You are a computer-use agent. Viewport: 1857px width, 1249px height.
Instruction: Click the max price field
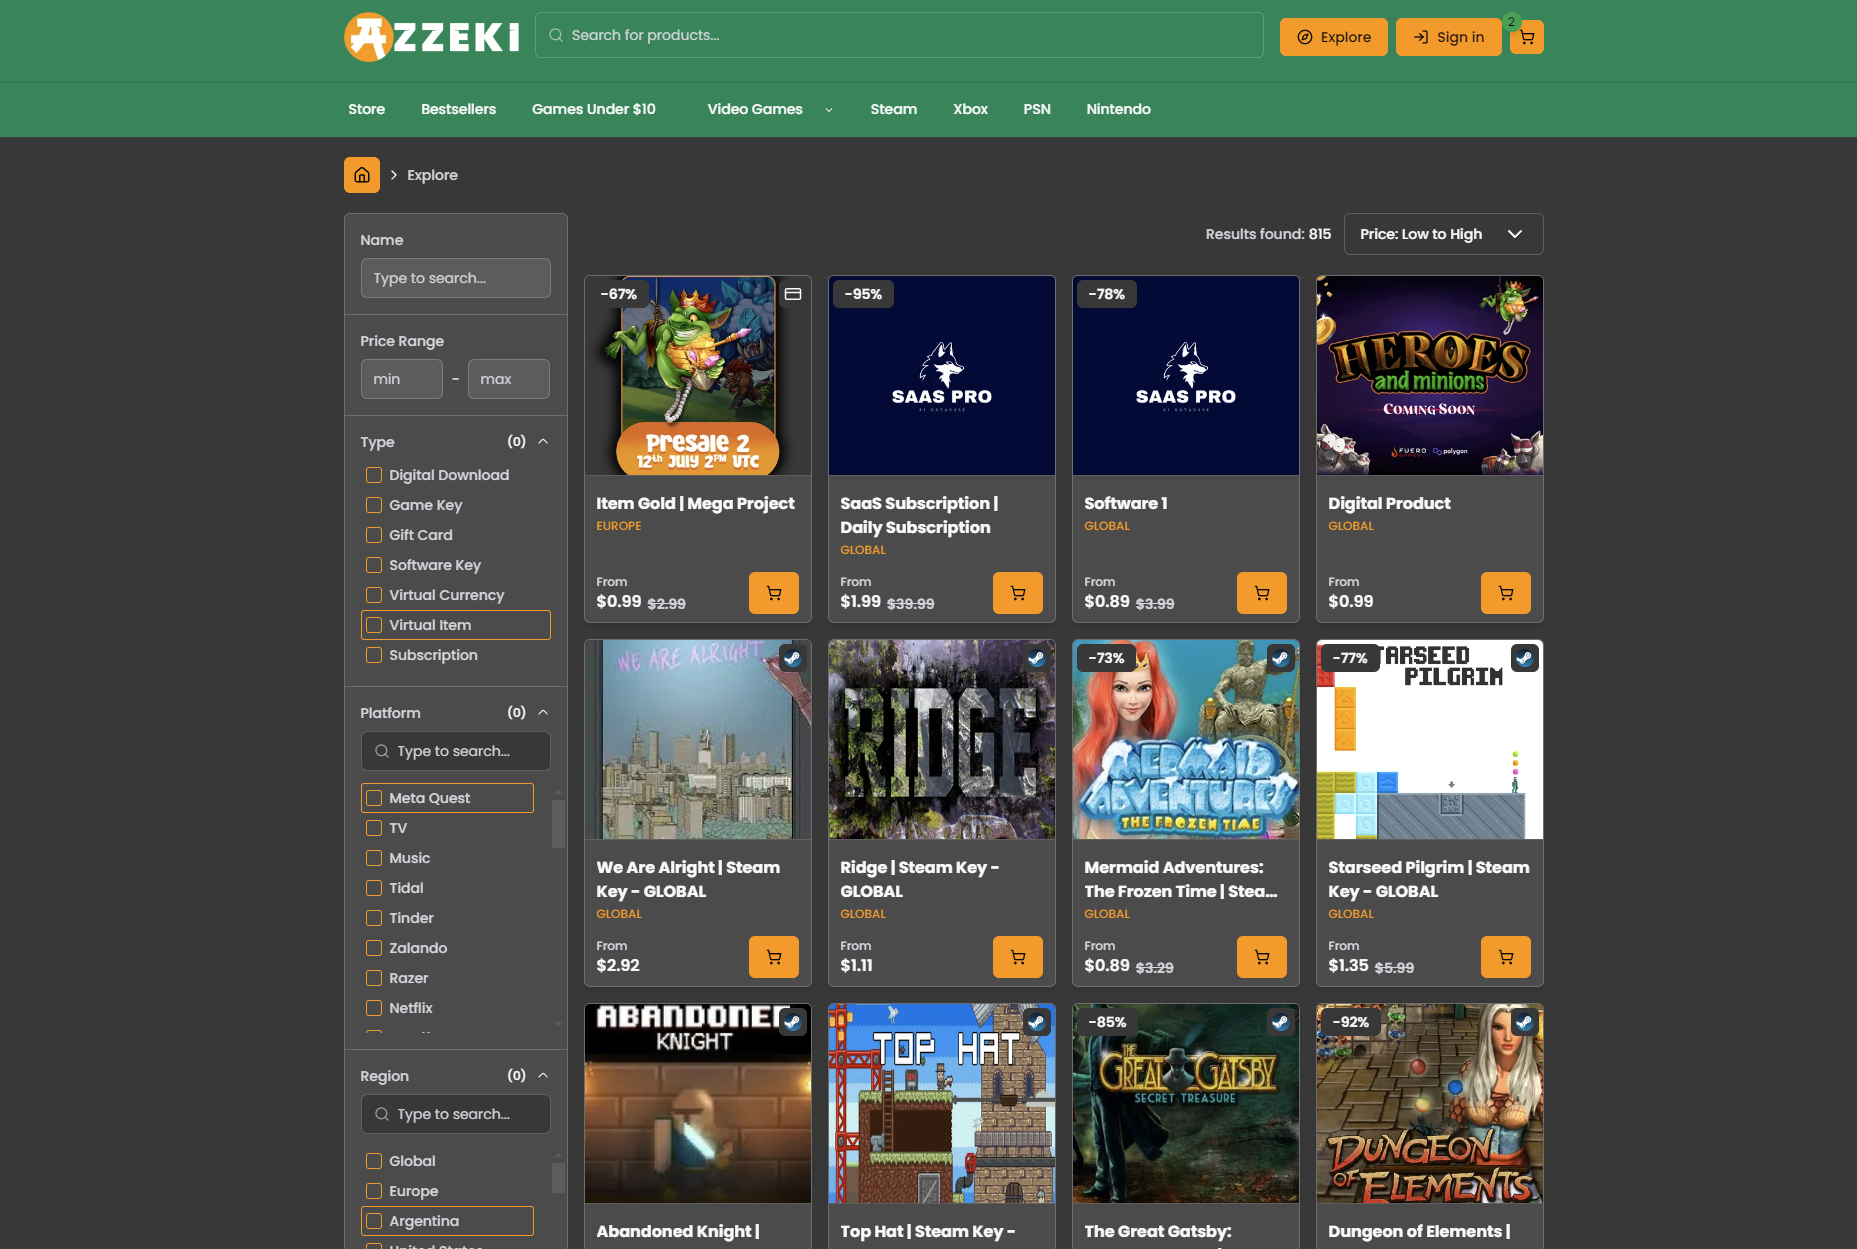[x=509, y=379]
